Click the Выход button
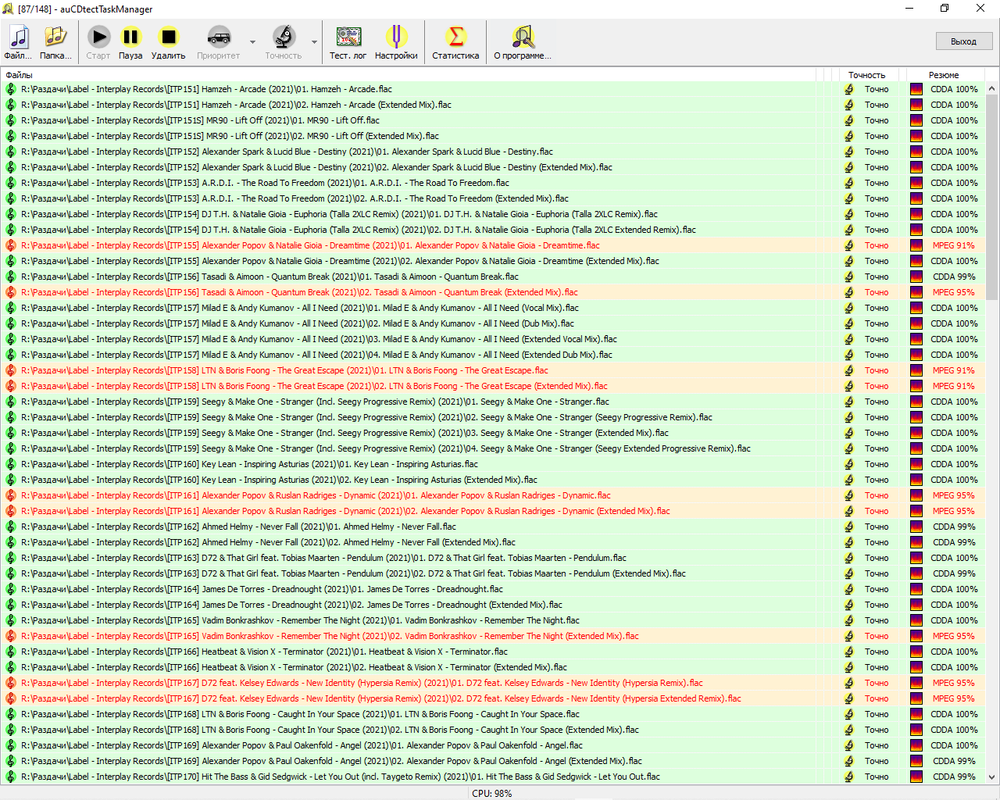Image resolution: width=1000 pixels, height=800 pixels. coord(963,41)
